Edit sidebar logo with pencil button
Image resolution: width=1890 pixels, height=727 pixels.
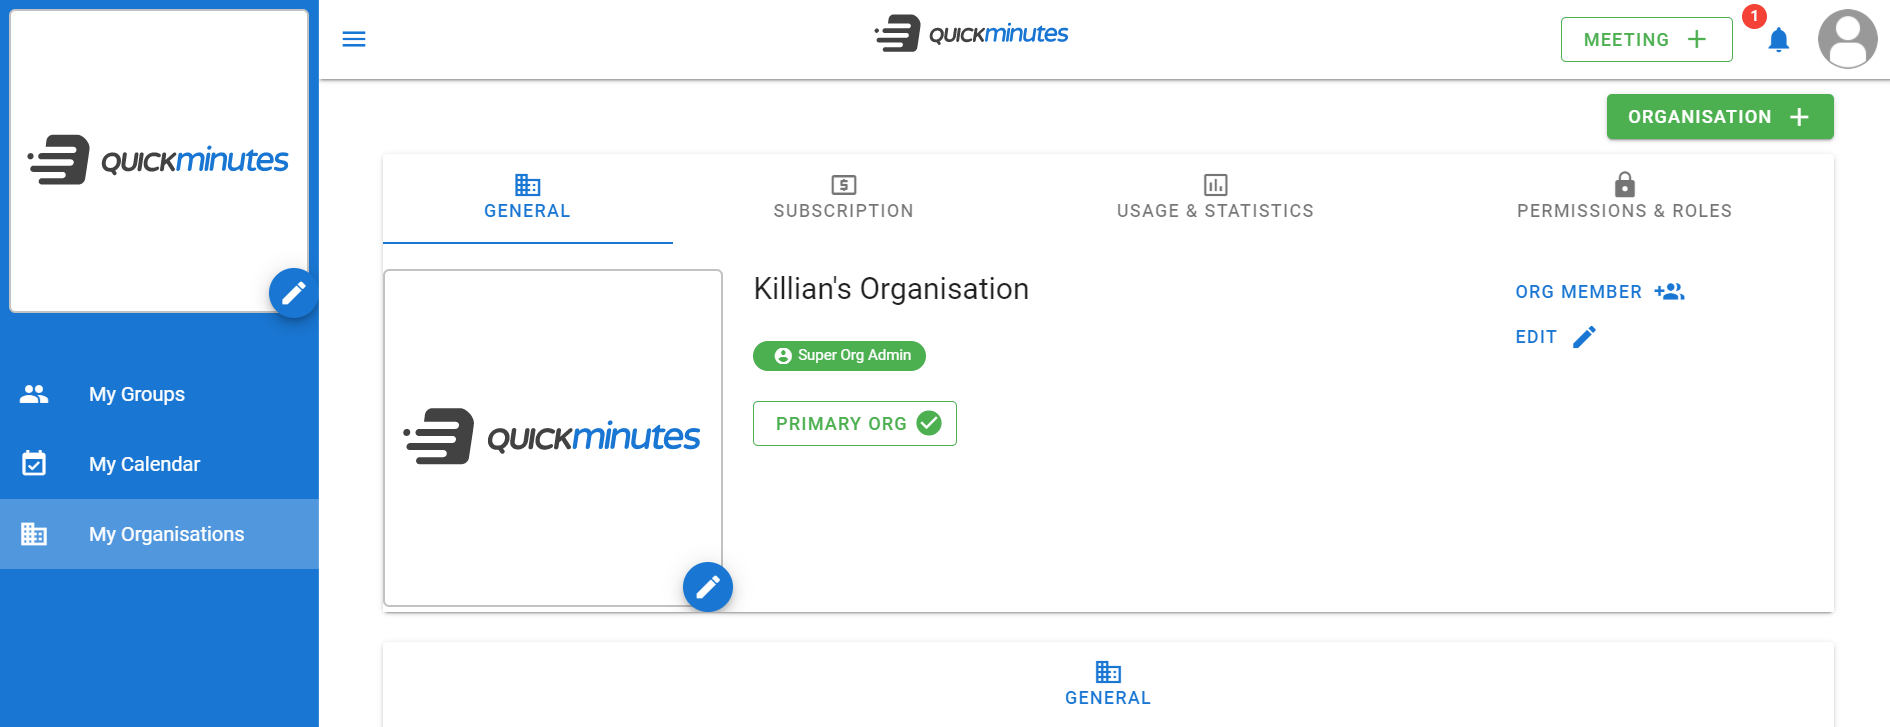point(293,293)
